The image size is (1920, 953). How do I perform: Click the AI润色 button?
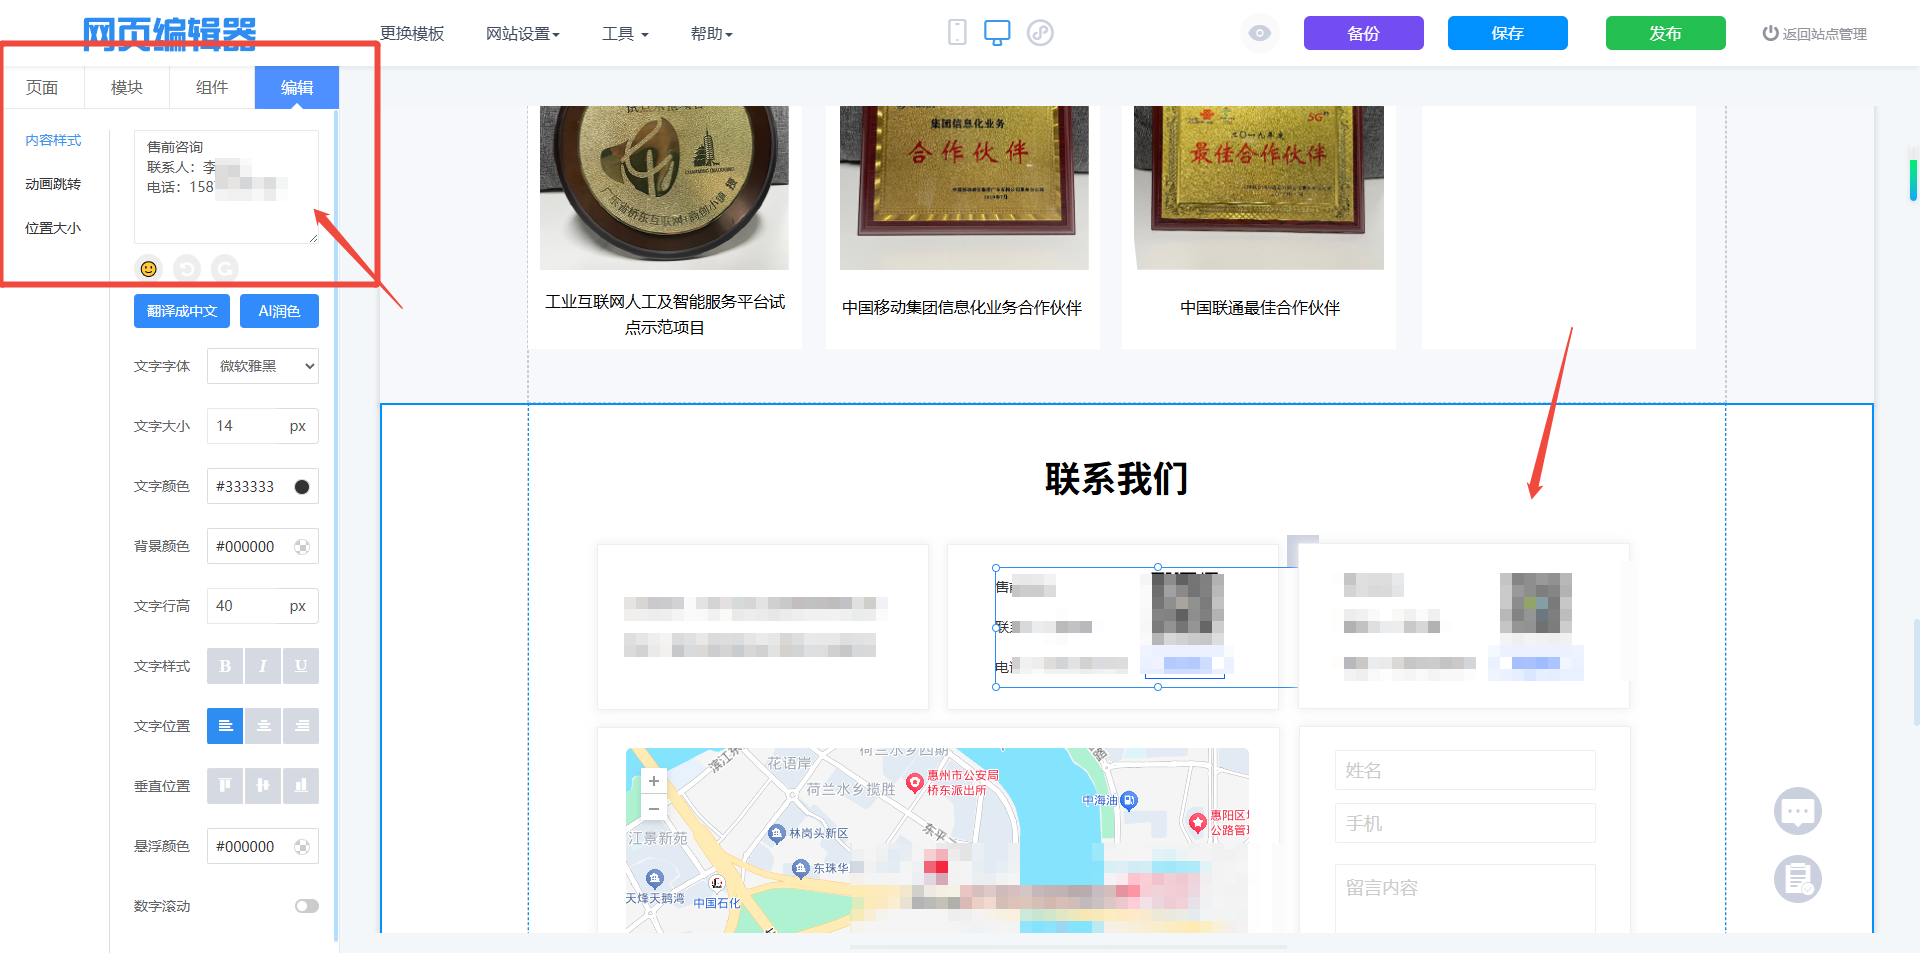point(279,311)
